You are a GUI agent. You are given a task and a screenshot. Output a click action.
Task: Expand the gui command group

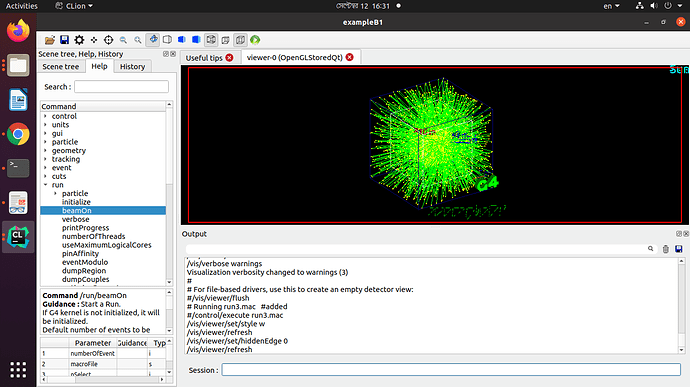45,133
